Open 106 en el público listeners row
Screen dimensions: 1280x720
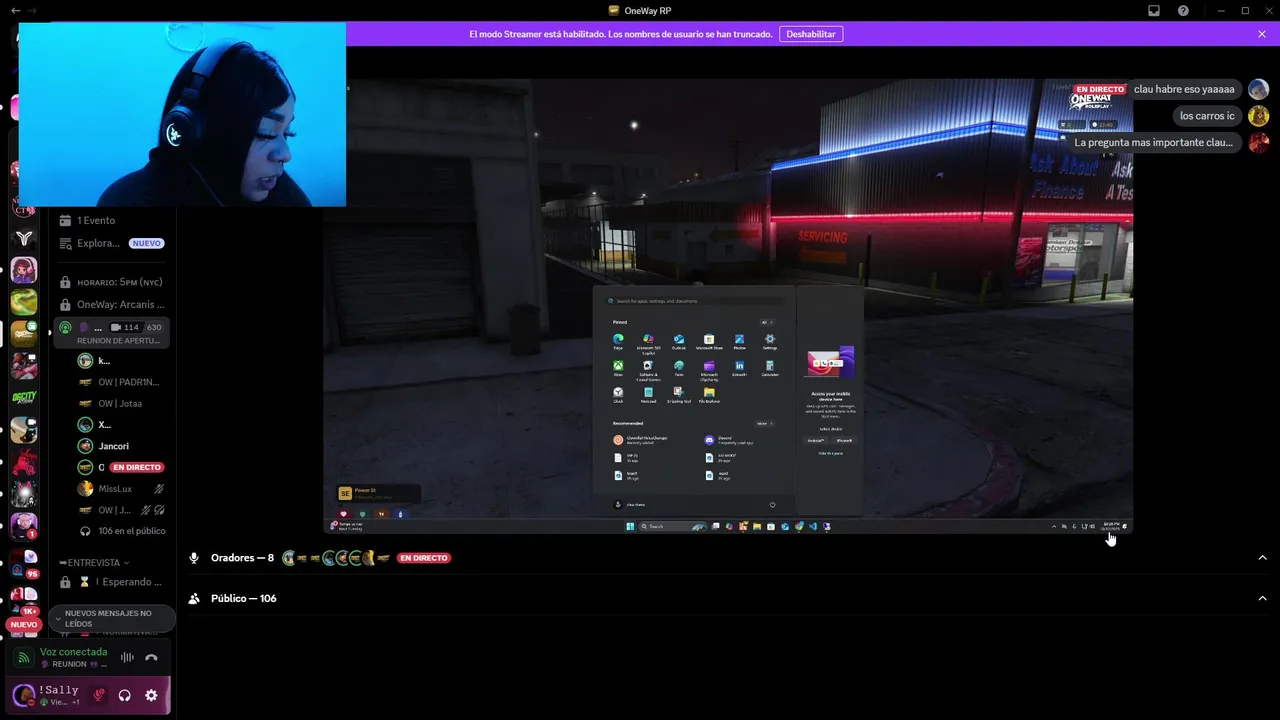[x=121, y=531]
